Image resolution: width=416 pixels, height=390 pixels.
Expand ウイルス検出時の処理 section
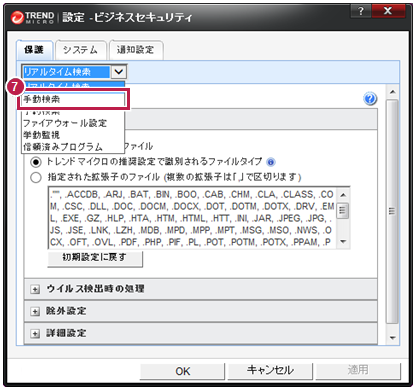click(x=35, y=289)
